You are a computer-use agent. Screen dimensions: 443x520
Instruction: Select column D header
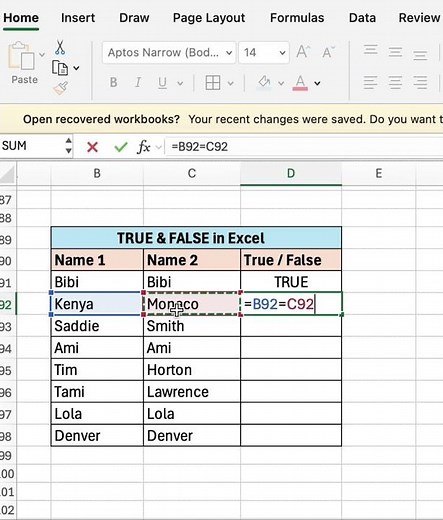[x=291, y=174]
